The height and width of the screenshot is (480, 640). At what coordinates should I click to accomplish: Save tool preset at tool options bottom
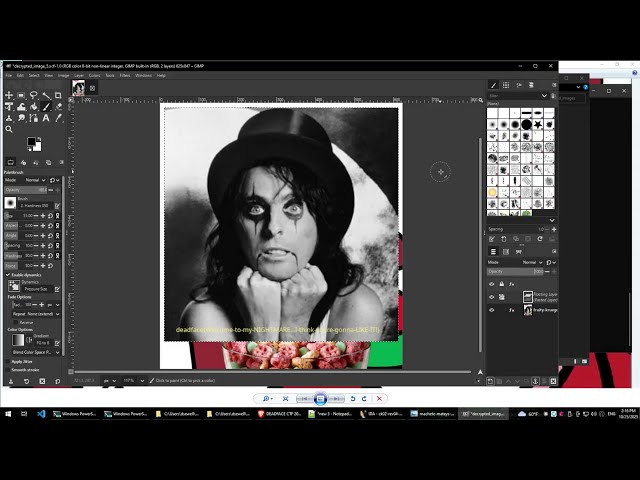click(11, 381)
